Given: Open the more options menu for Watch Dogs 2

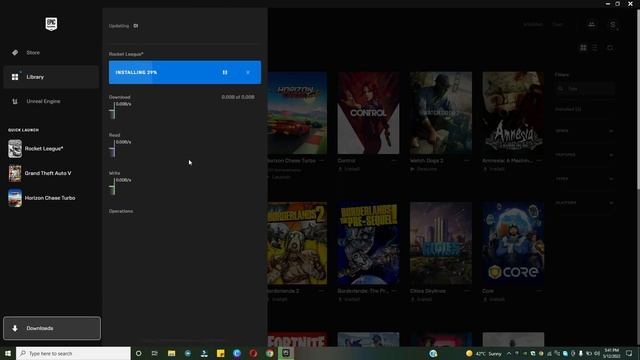Looking at the screenshot, I should coord(467,161).
